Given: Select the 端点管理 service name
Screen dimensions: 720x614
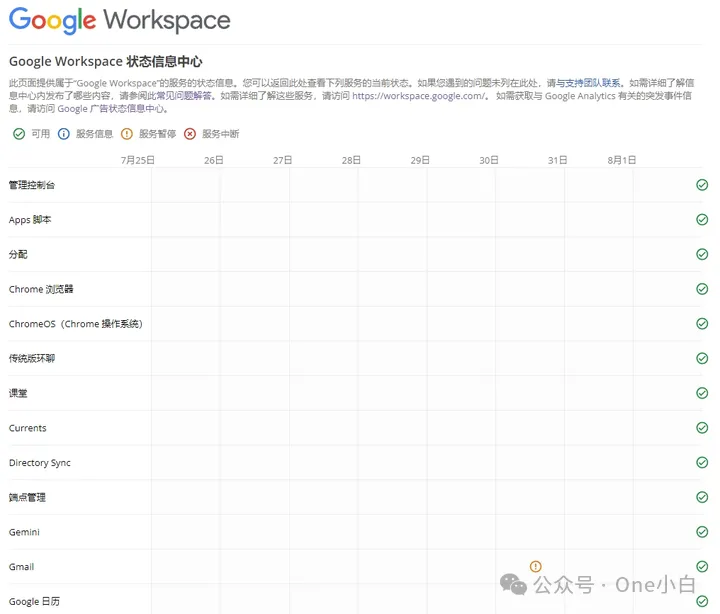Looking at the screenshot, I should click(x=27, y=497).
